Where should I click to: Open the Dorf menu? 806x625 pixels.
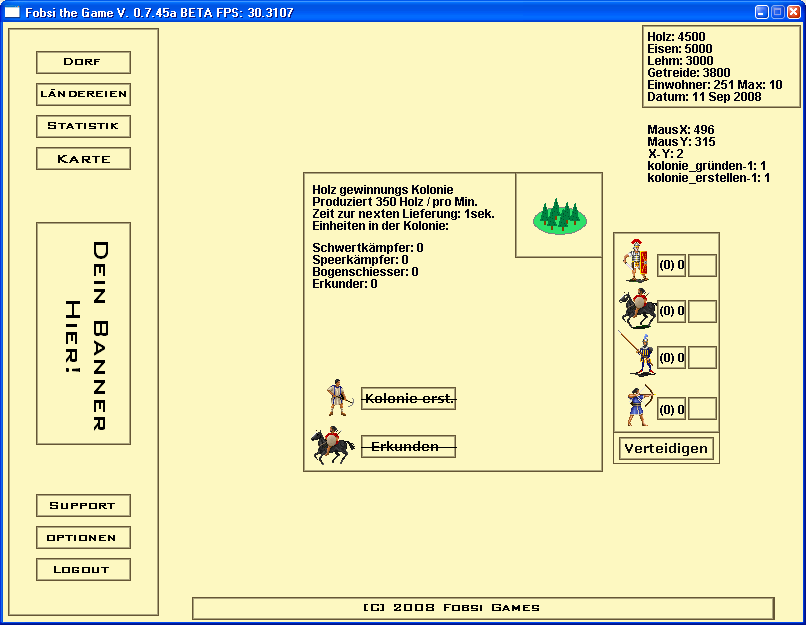[83, 62]
